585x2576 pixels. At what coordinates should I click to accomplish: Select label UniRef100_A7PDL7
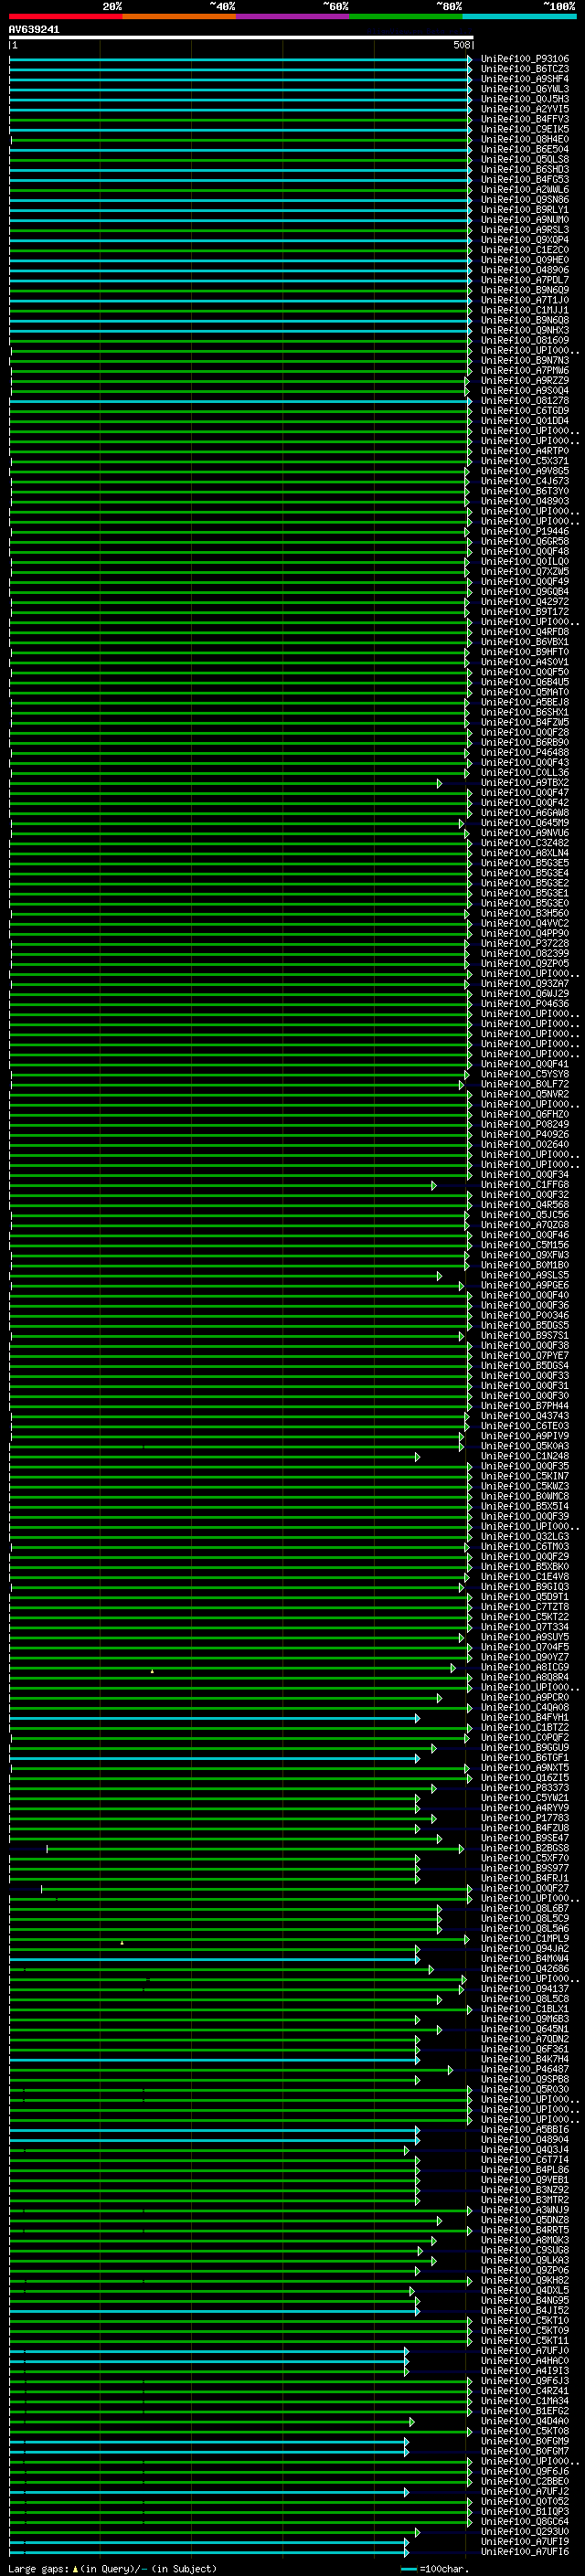coord(525,280)
